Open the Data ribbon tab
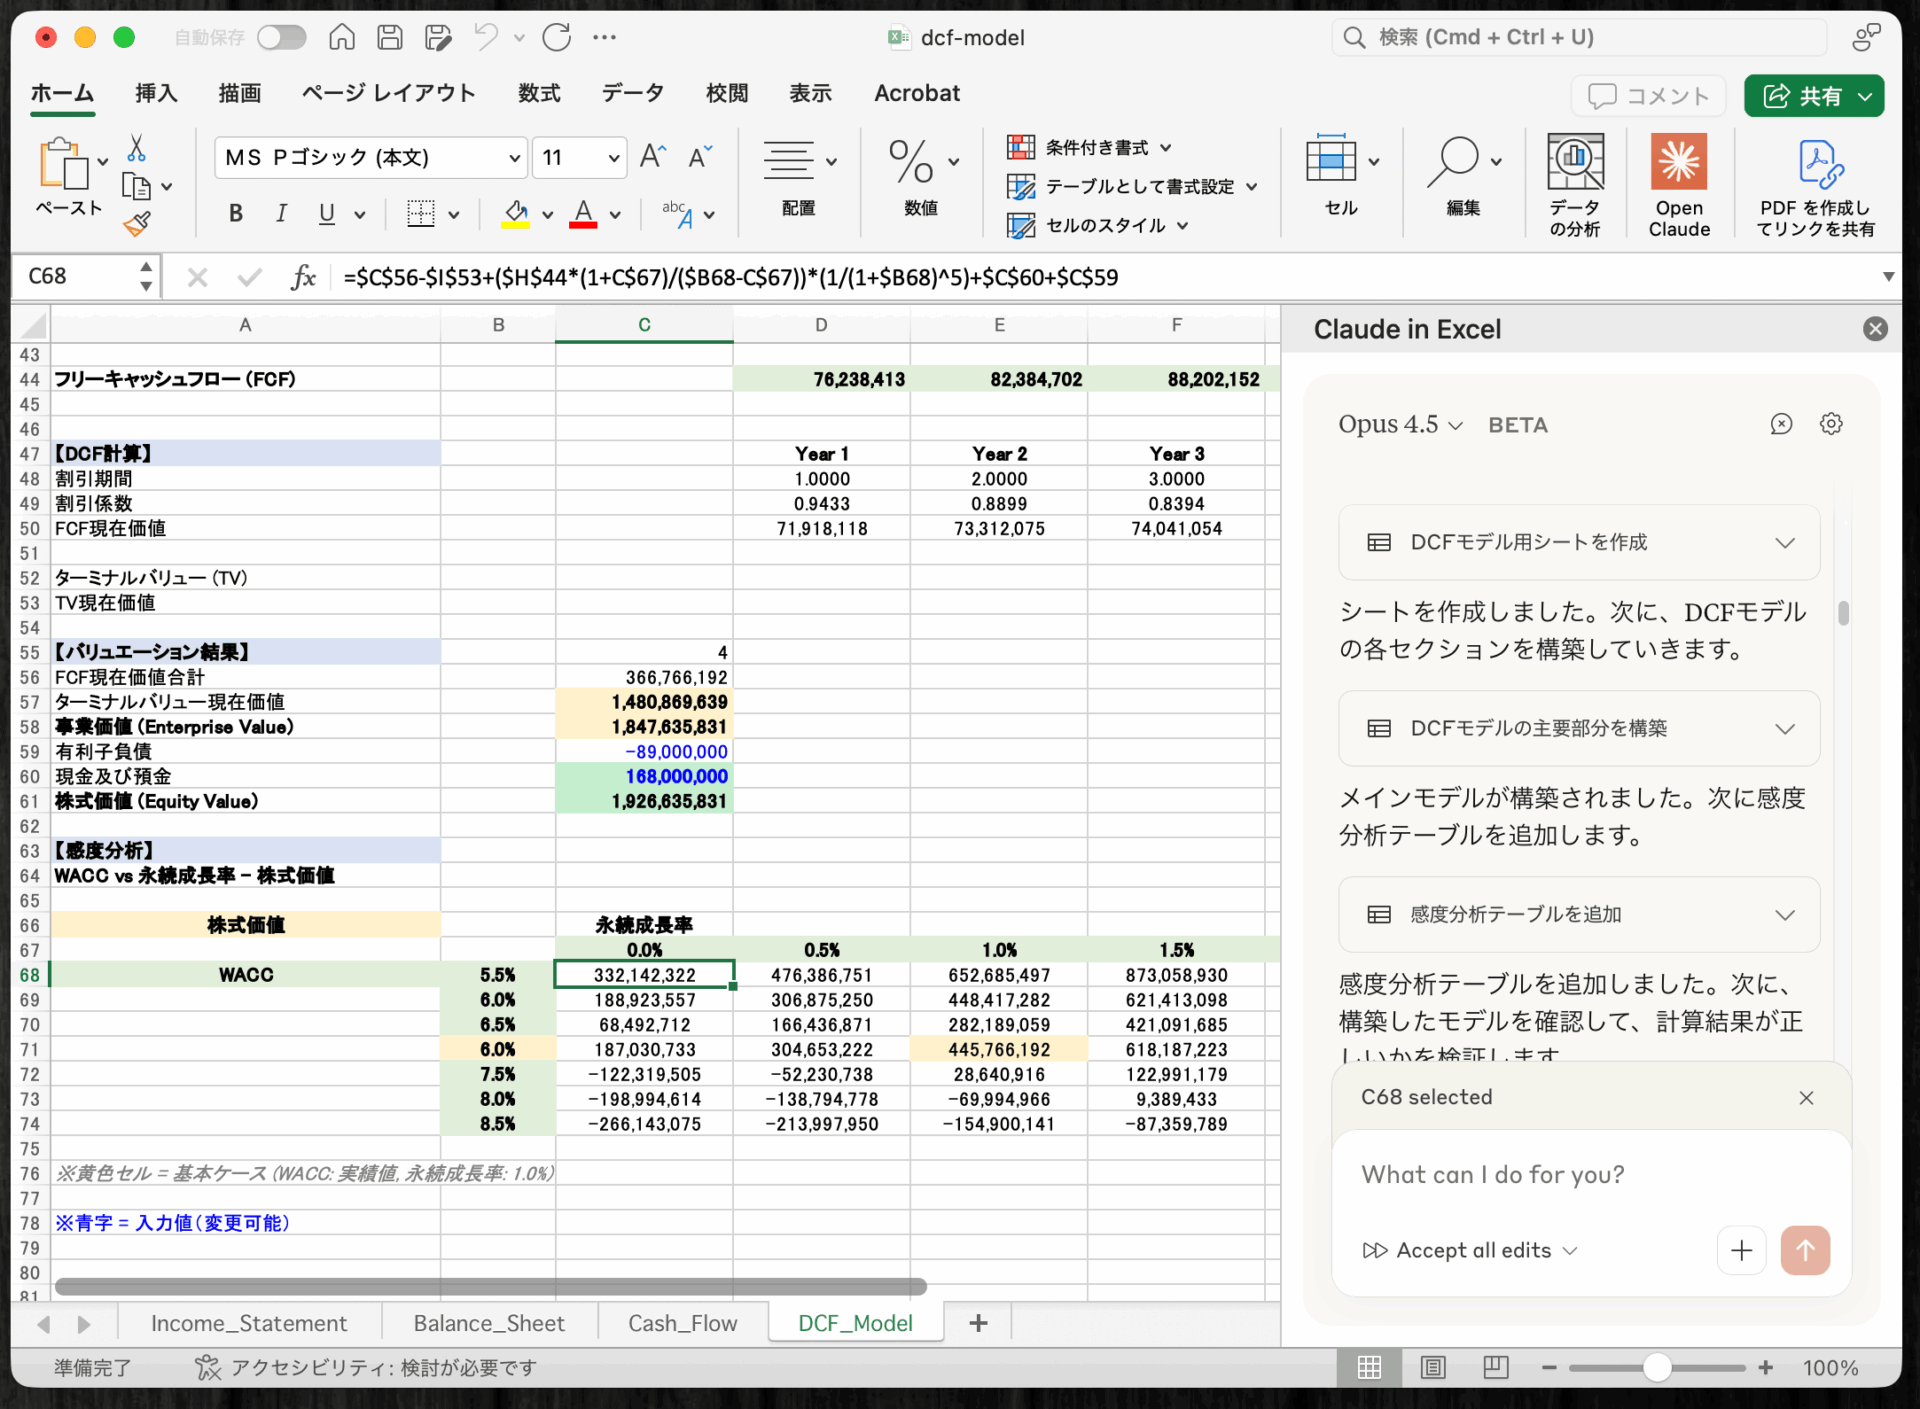This screenshot has width=1920, height=1409. pos(632,93)
